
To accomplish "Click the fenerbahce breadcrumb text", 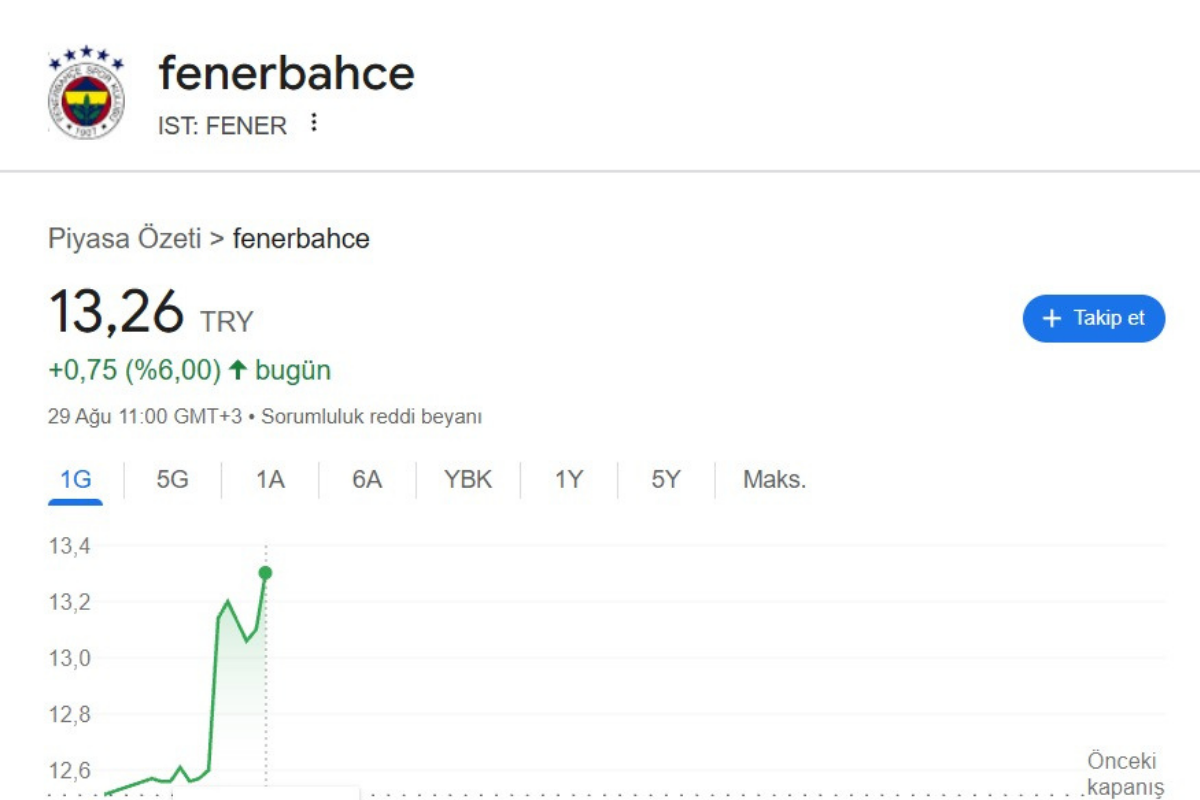I will coord(301,239).
